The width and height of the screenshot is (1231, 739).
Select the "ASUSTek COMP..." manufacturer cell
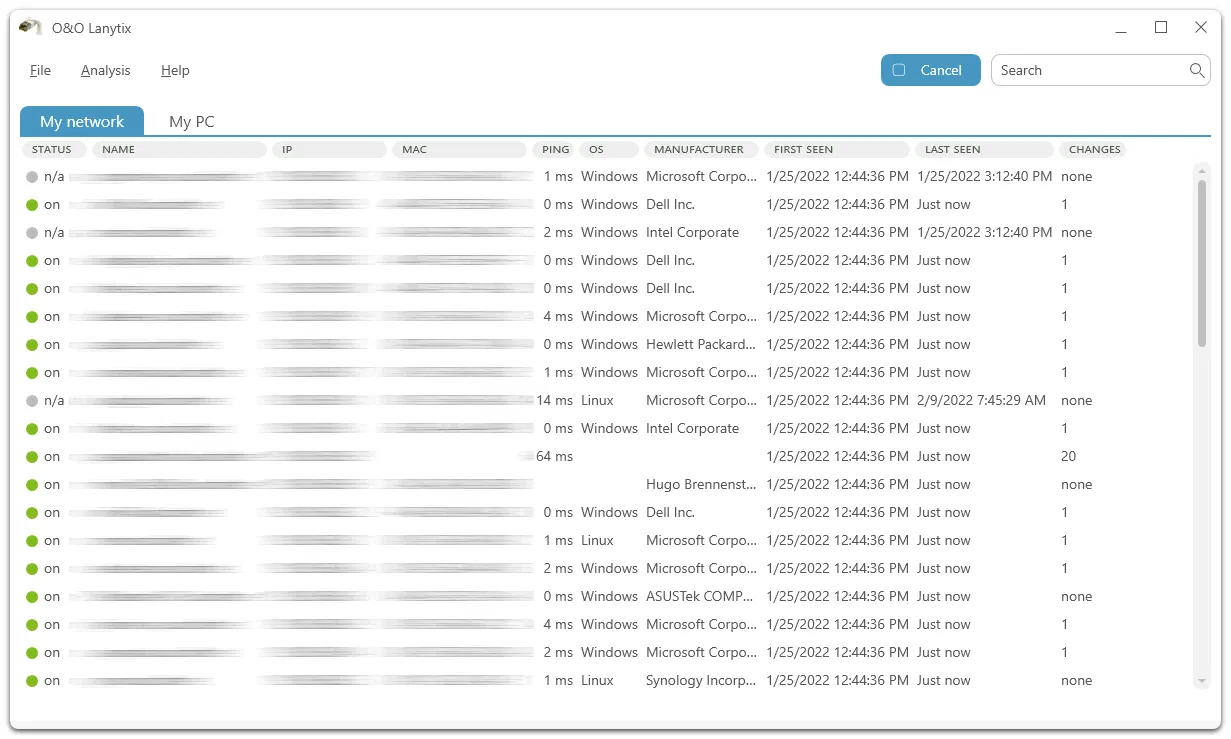pos(701,597)
